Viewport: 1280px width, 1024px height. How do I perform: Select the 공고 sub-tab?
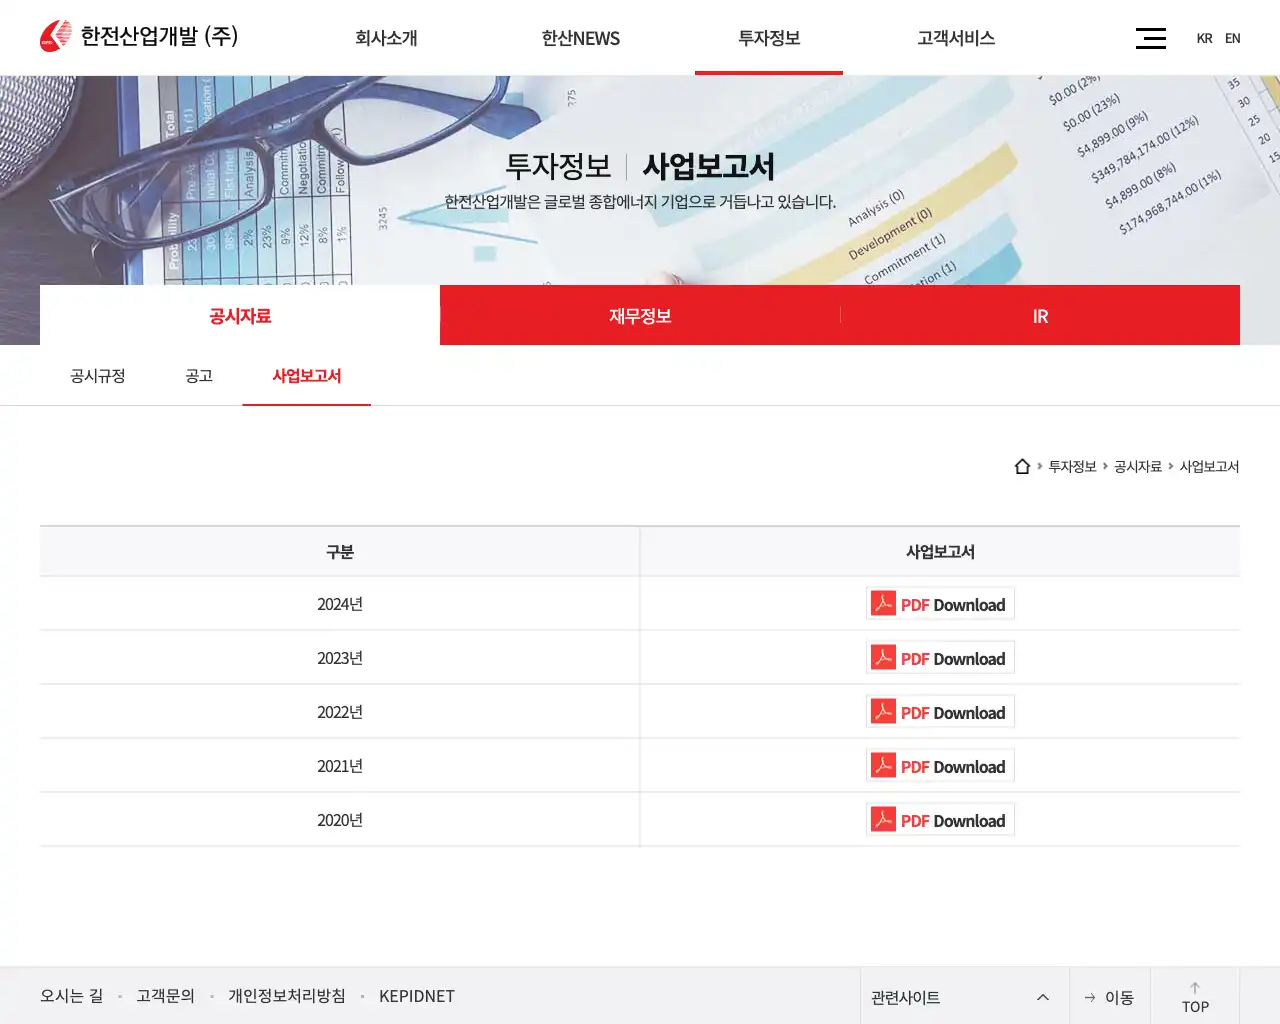tap(198, 376)
